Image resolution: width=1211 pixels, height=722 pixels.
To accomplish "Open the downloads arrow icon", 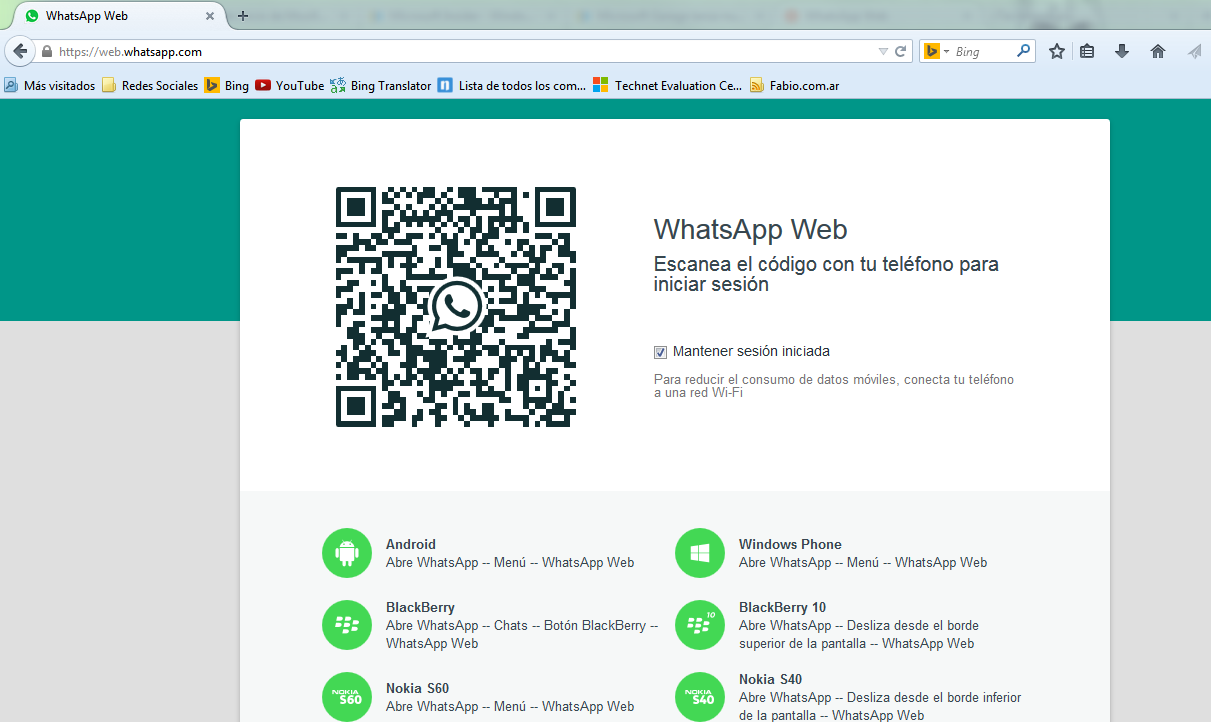I will point(1122,51).
